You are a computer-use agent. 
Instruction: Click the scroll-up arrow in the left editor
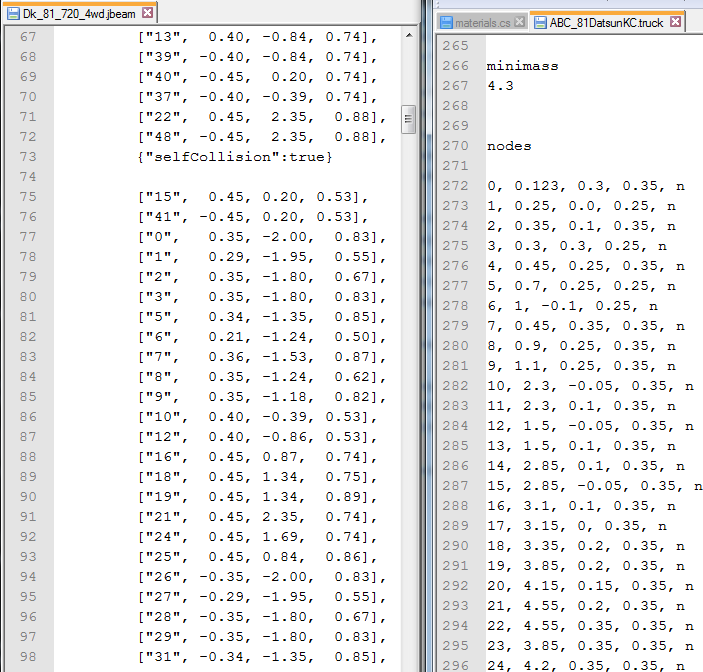409,35
